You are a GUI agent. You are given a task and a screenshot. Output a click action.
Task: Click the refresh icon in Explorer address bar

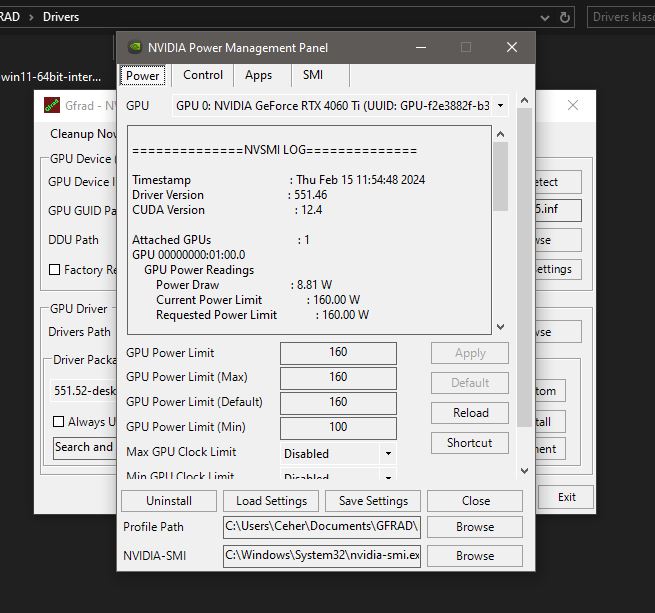coord(564,17)
